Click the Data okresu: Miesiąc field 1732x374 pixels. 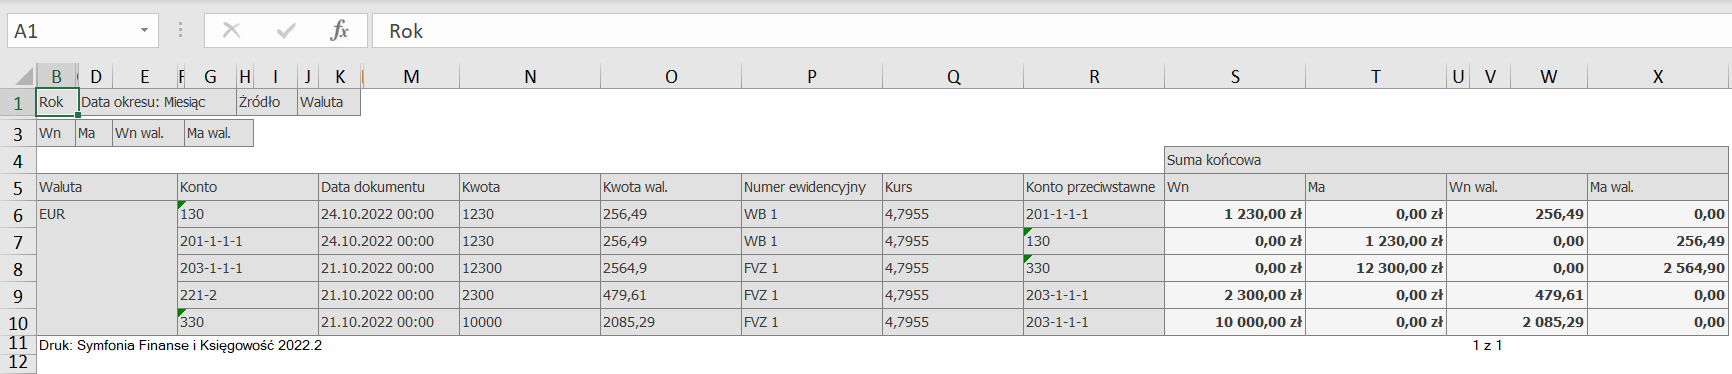pos(157,102)
